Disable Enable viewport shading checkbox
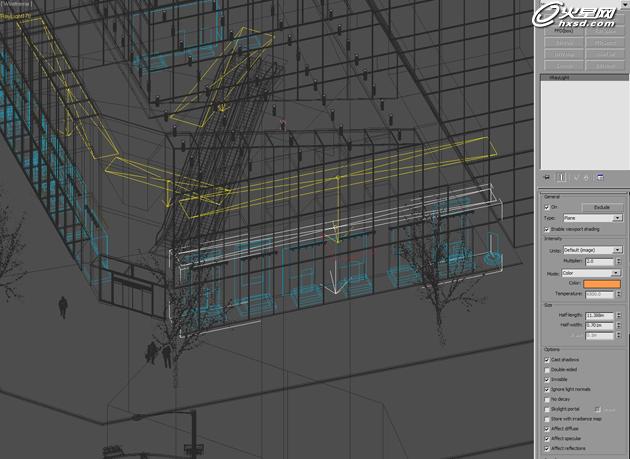This screenshot has width=630, height=459. click(547, 229)
